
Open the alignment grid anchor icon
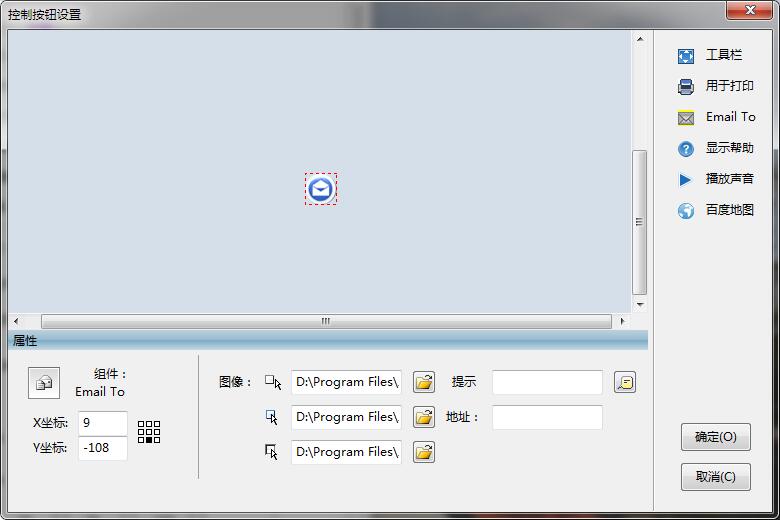149,432
